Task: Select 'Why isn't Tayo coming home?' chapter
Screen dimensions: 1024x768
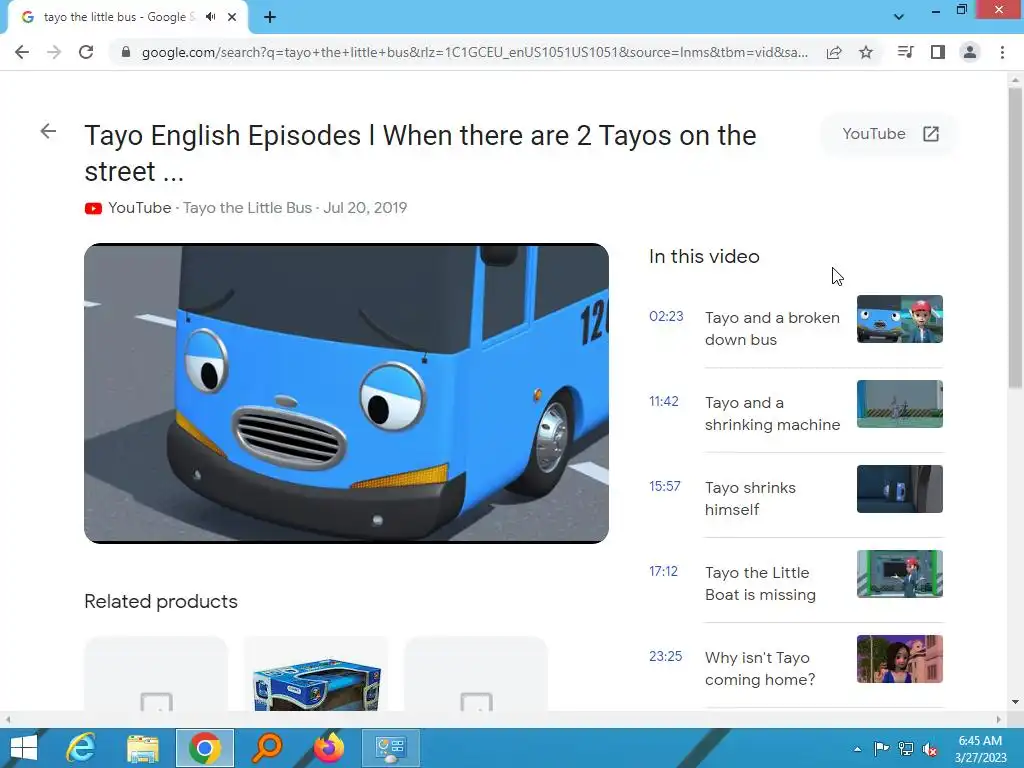Action: click(x=760, y=668)
